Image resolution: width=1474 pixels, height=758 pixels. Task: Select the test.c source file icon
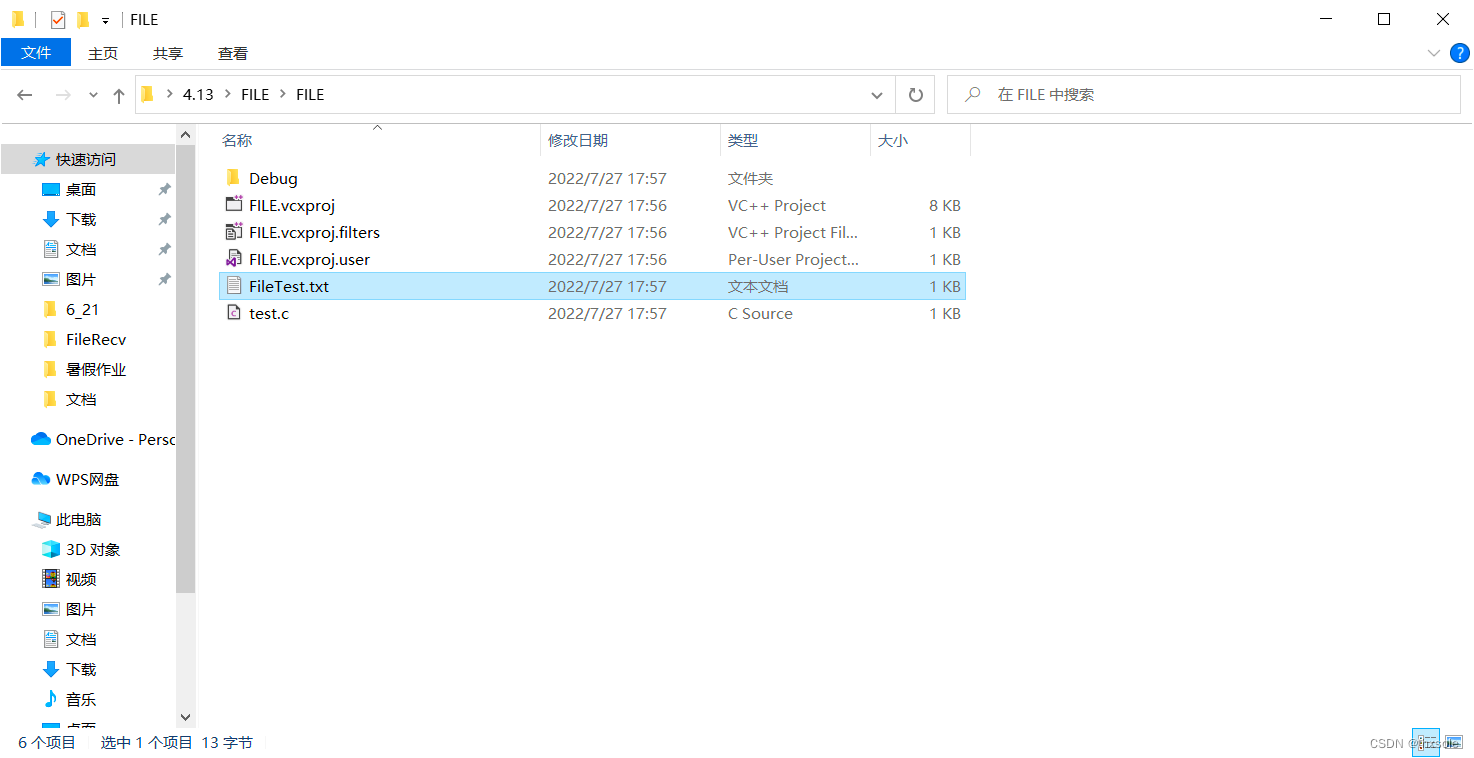point(234,313)
